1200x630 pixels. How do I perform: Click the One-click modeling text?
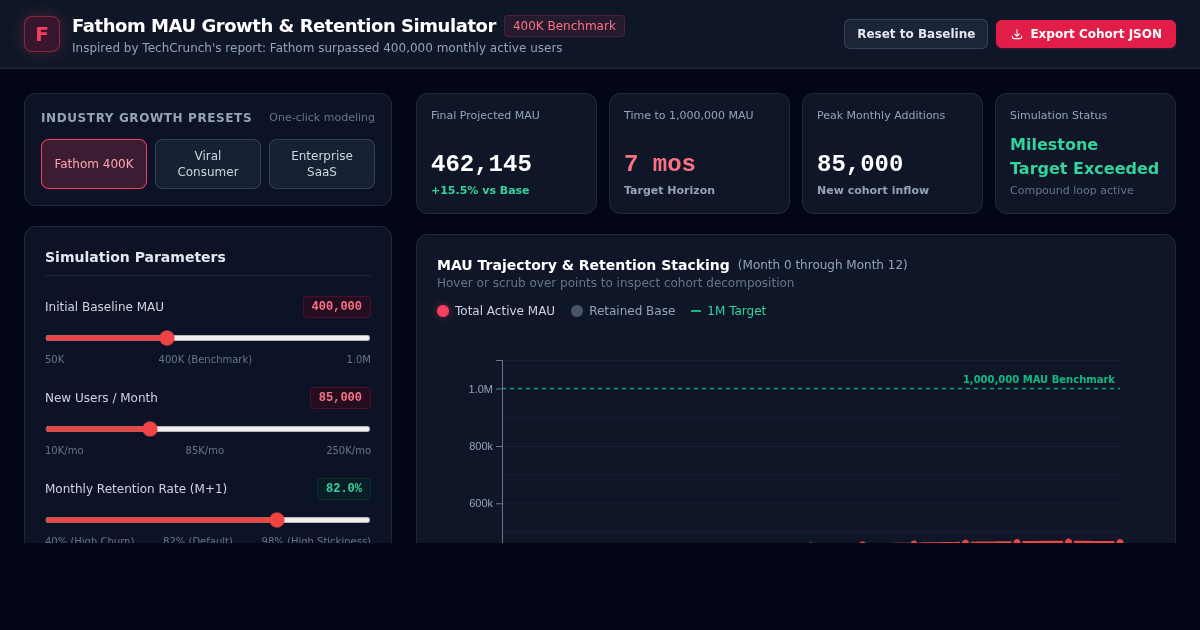coord(322,118)
